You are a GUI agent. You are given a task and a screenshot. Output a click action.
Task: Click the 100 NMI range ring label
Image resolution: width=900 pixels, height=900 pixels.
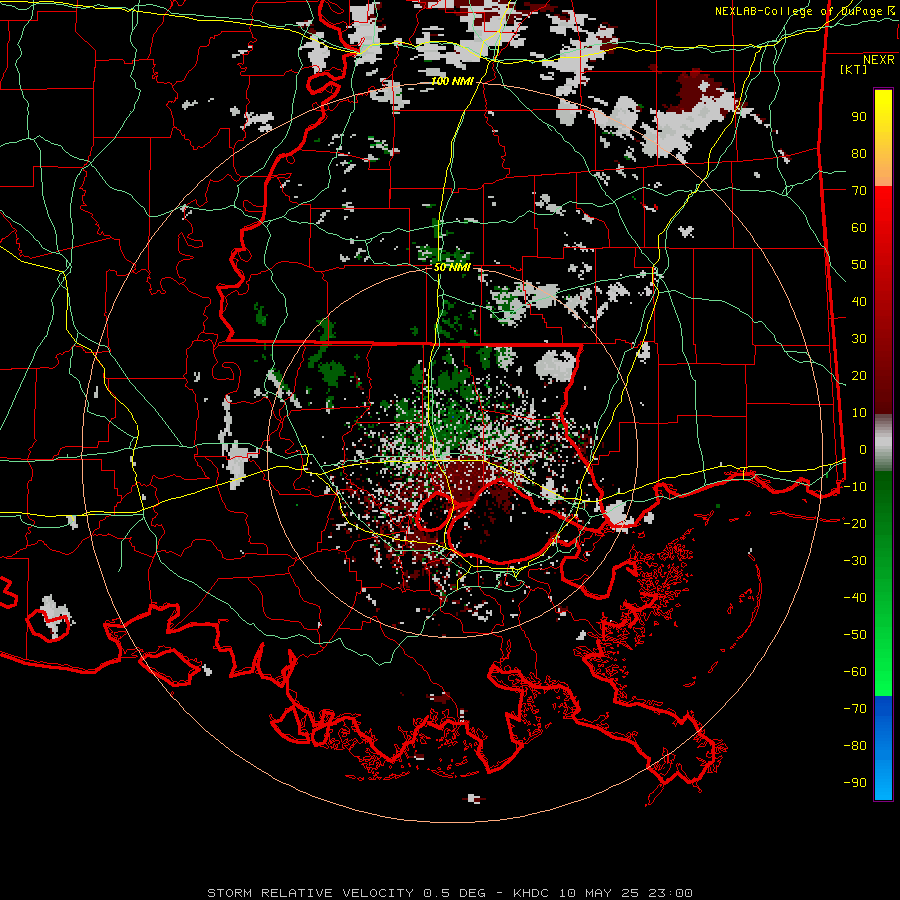[452, 82]
